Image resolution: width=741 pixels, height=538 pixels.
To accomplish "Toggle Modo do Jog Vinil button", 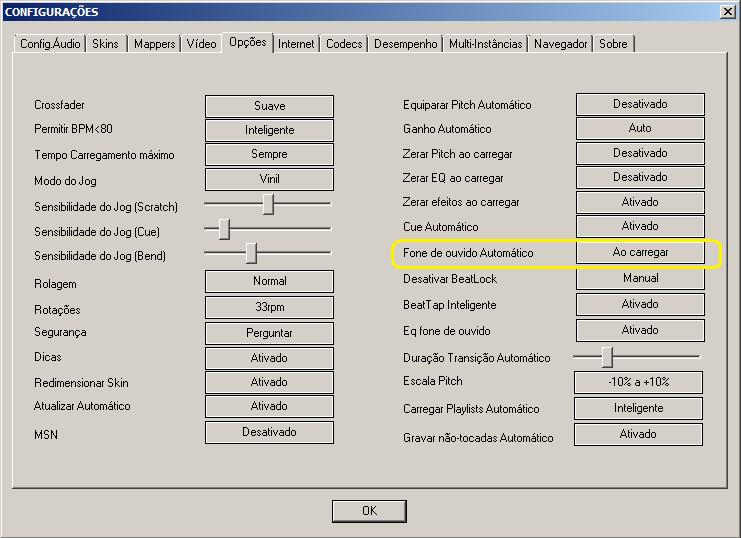I will pyautogui.click(x=269, y=179).
